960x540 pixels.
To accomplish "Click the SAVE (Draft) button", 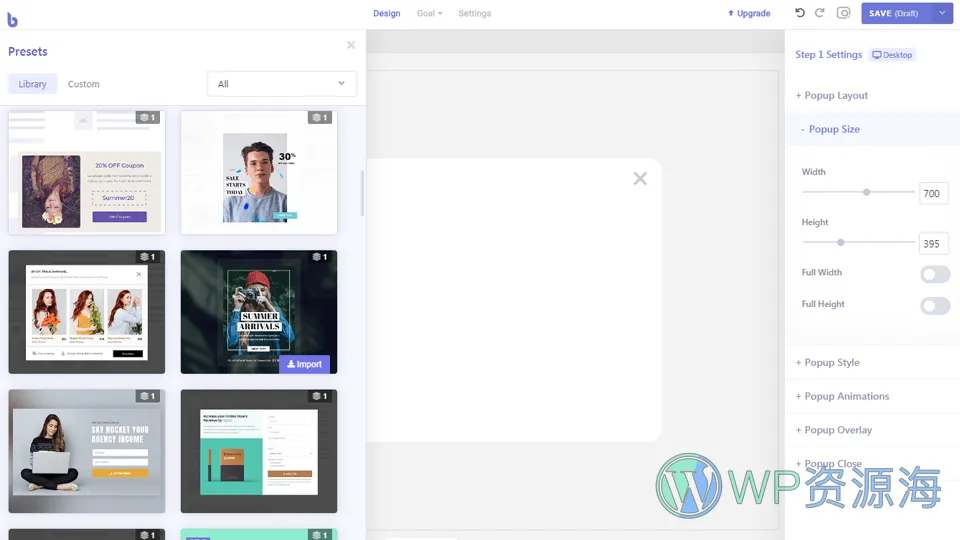I will pos(894,13).
